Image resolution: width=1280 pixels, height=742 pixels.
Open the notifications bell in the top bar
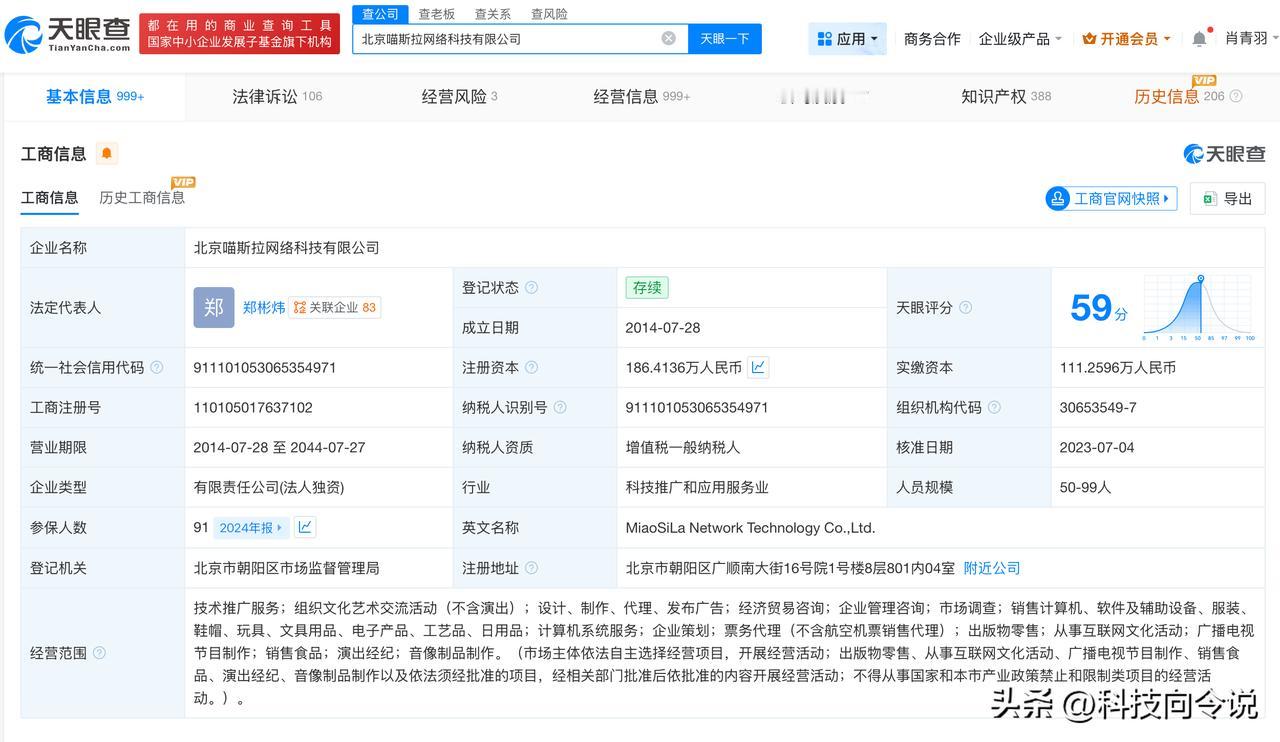[1199, 39]
